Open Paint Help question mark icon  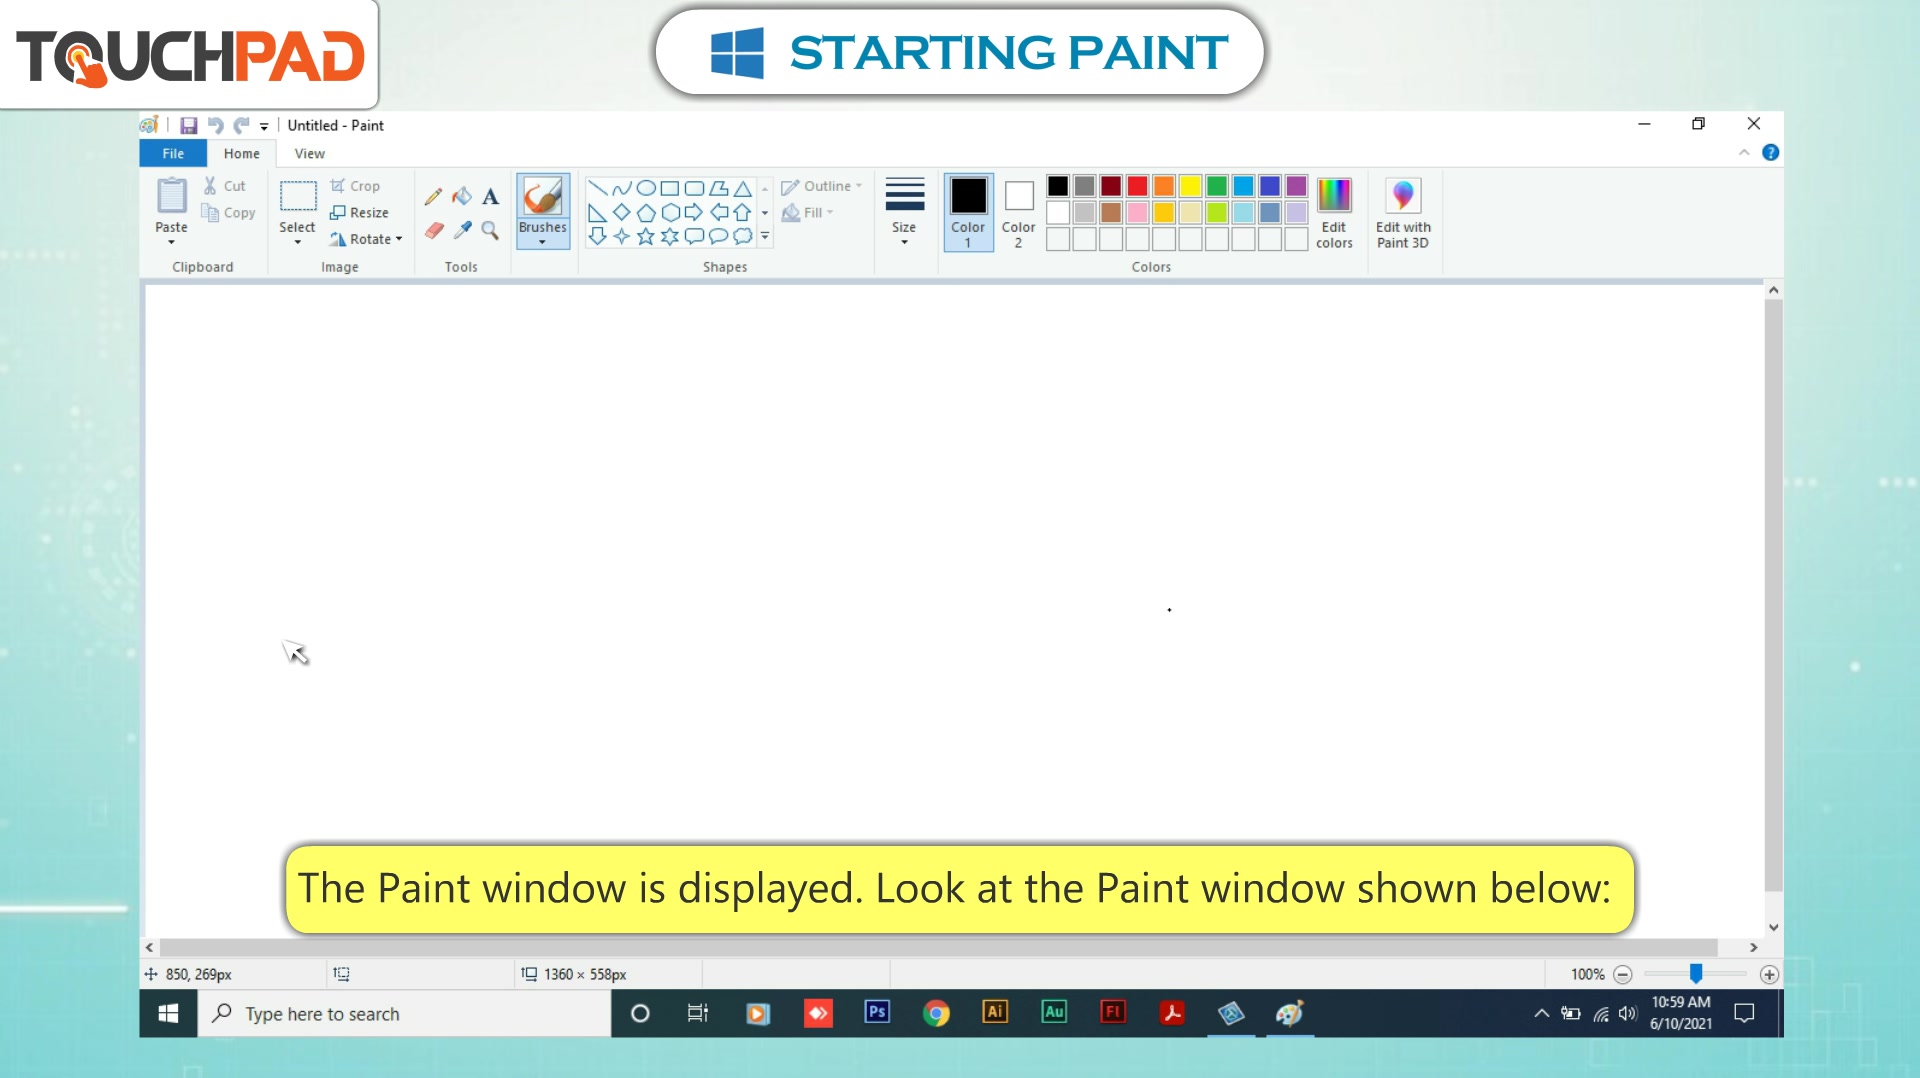[x=1770, y=153]
